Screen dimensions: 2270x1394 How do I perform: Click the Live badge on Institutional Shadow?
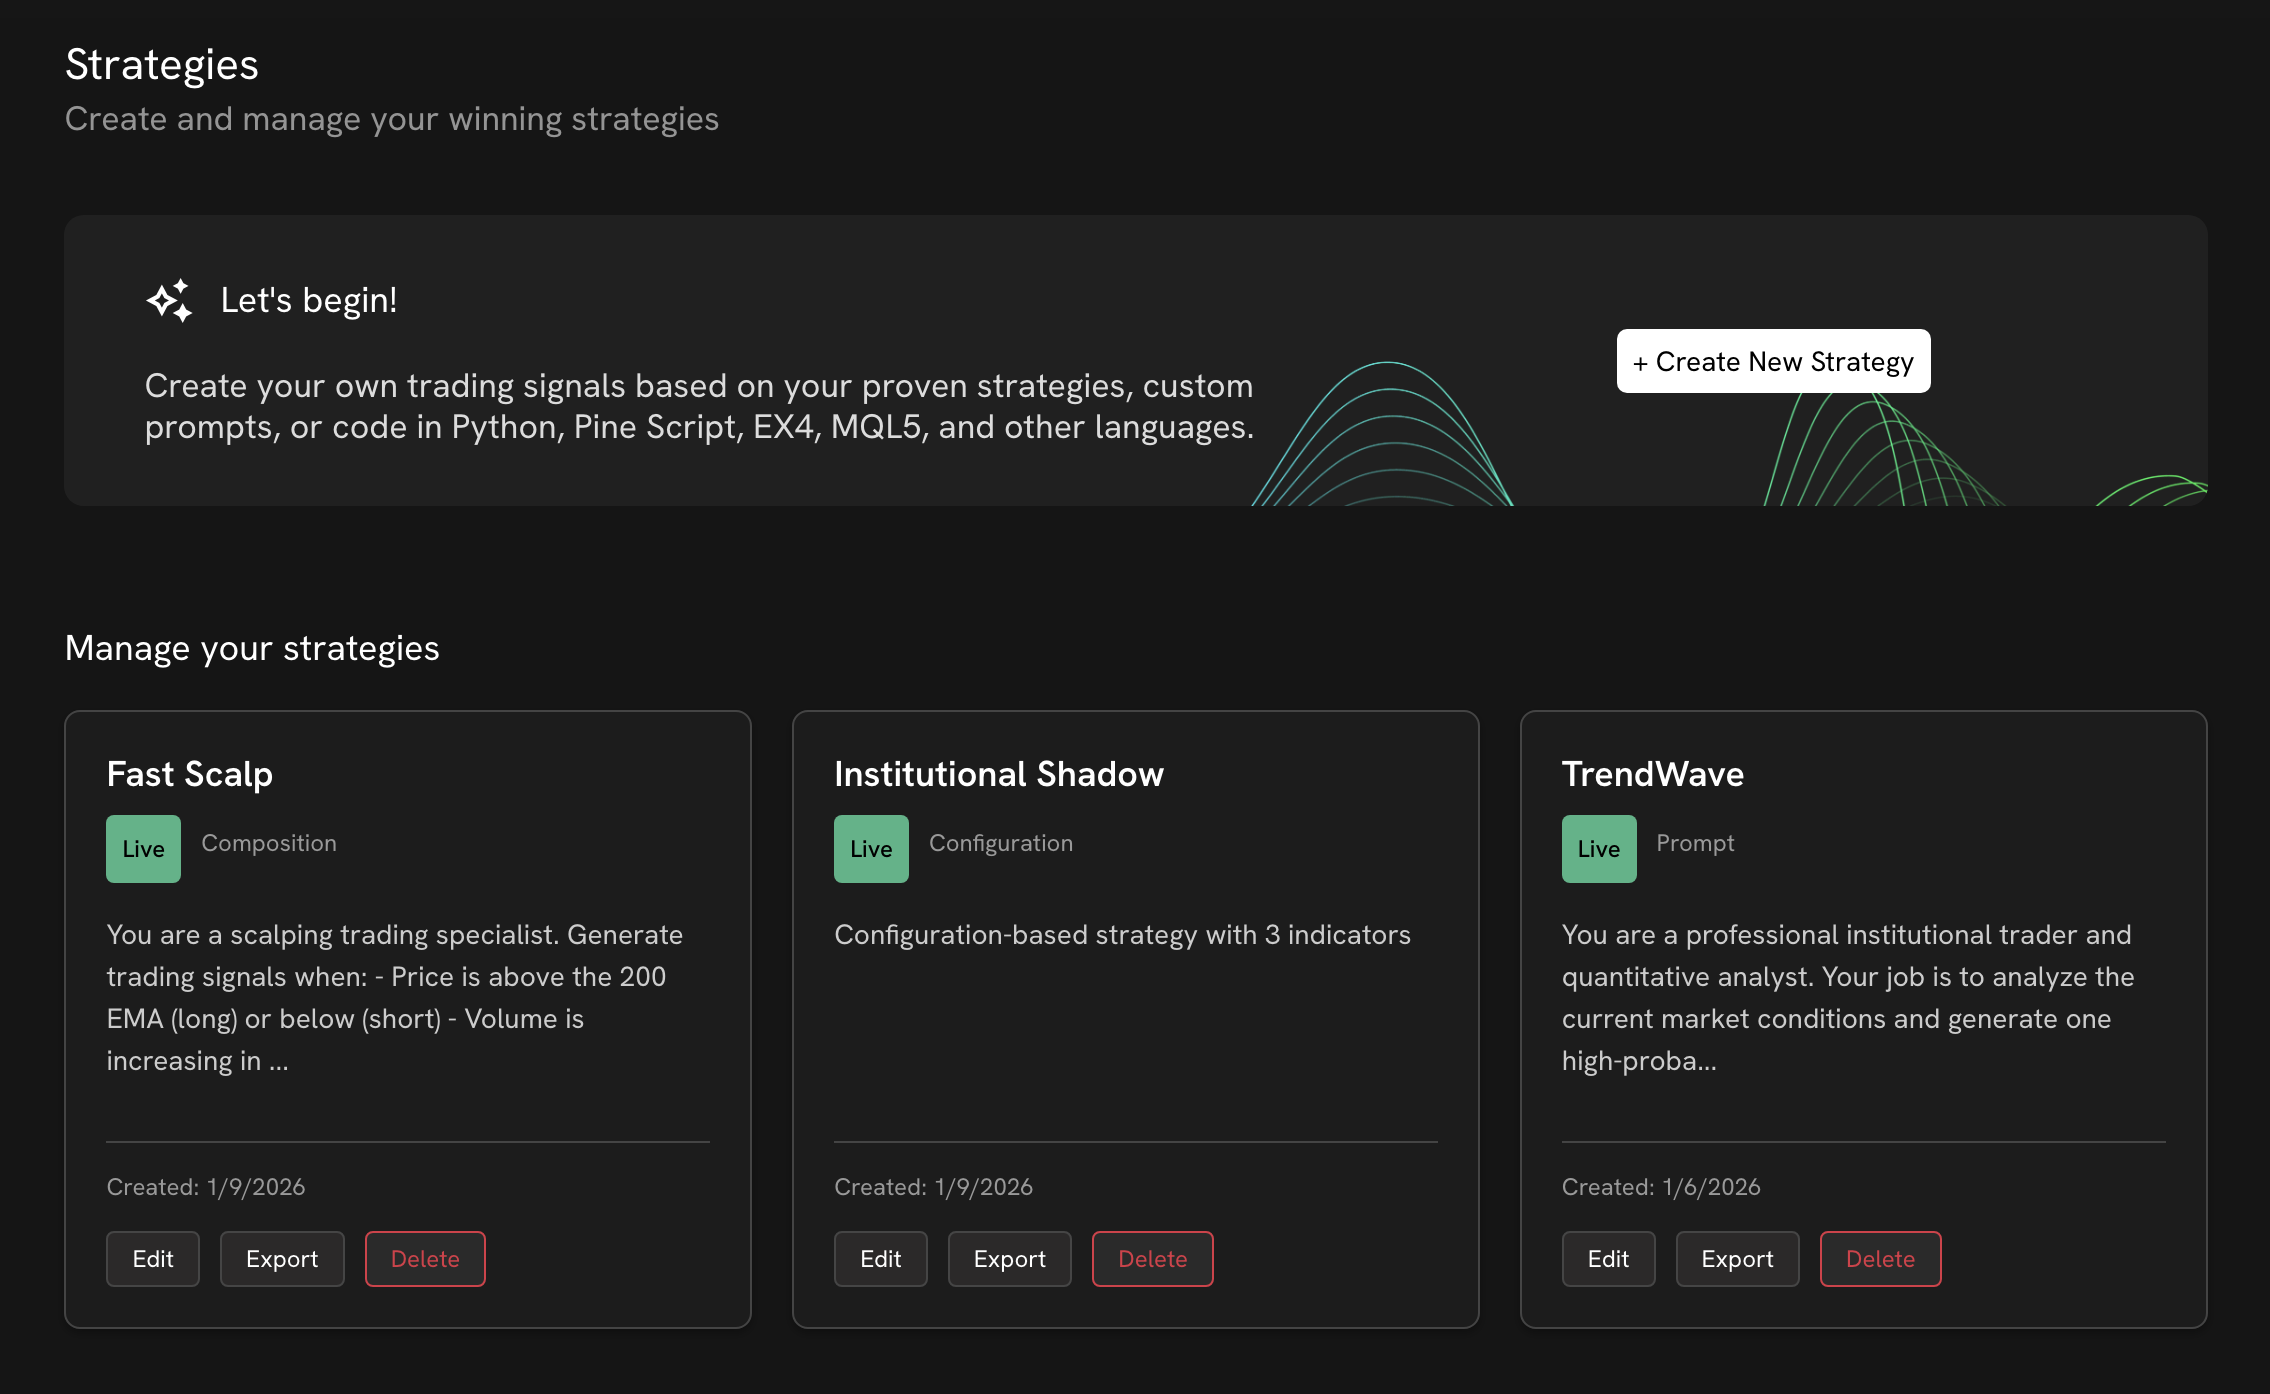[x=871, y=849]
